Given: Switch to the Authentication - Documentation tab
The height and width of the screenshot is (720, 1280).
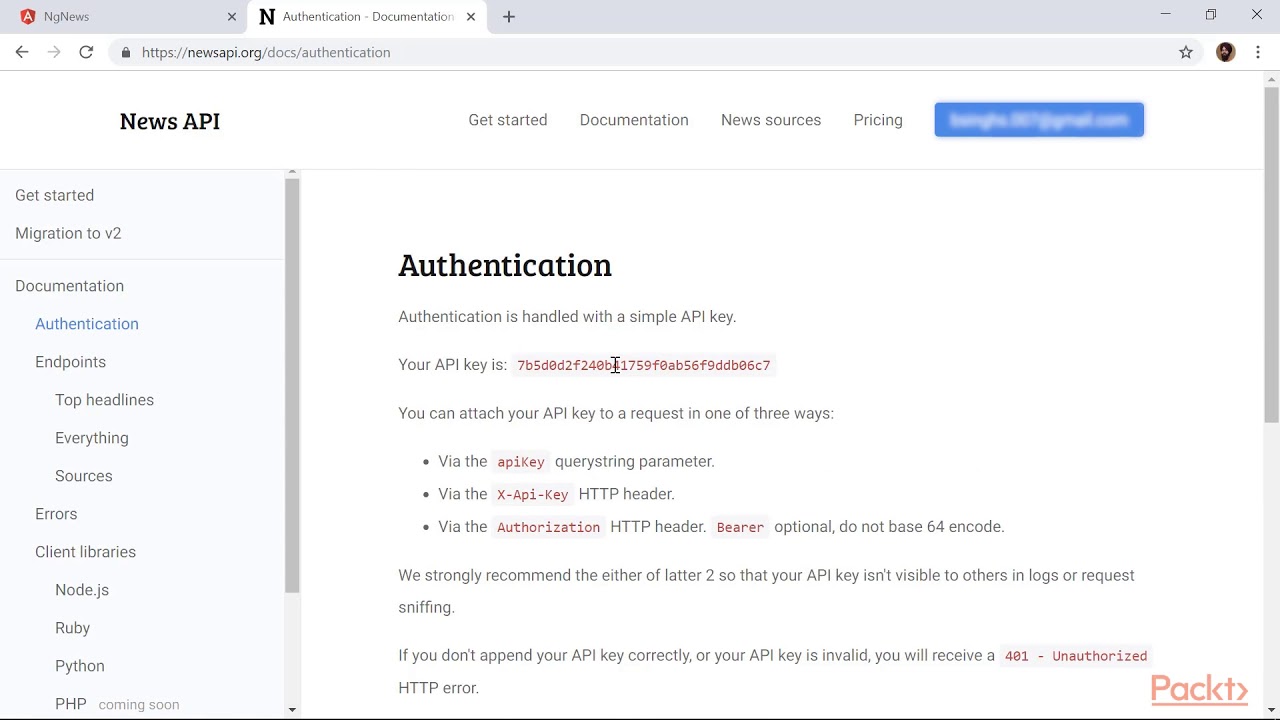Looking at the screenshot, I should 367,16.
